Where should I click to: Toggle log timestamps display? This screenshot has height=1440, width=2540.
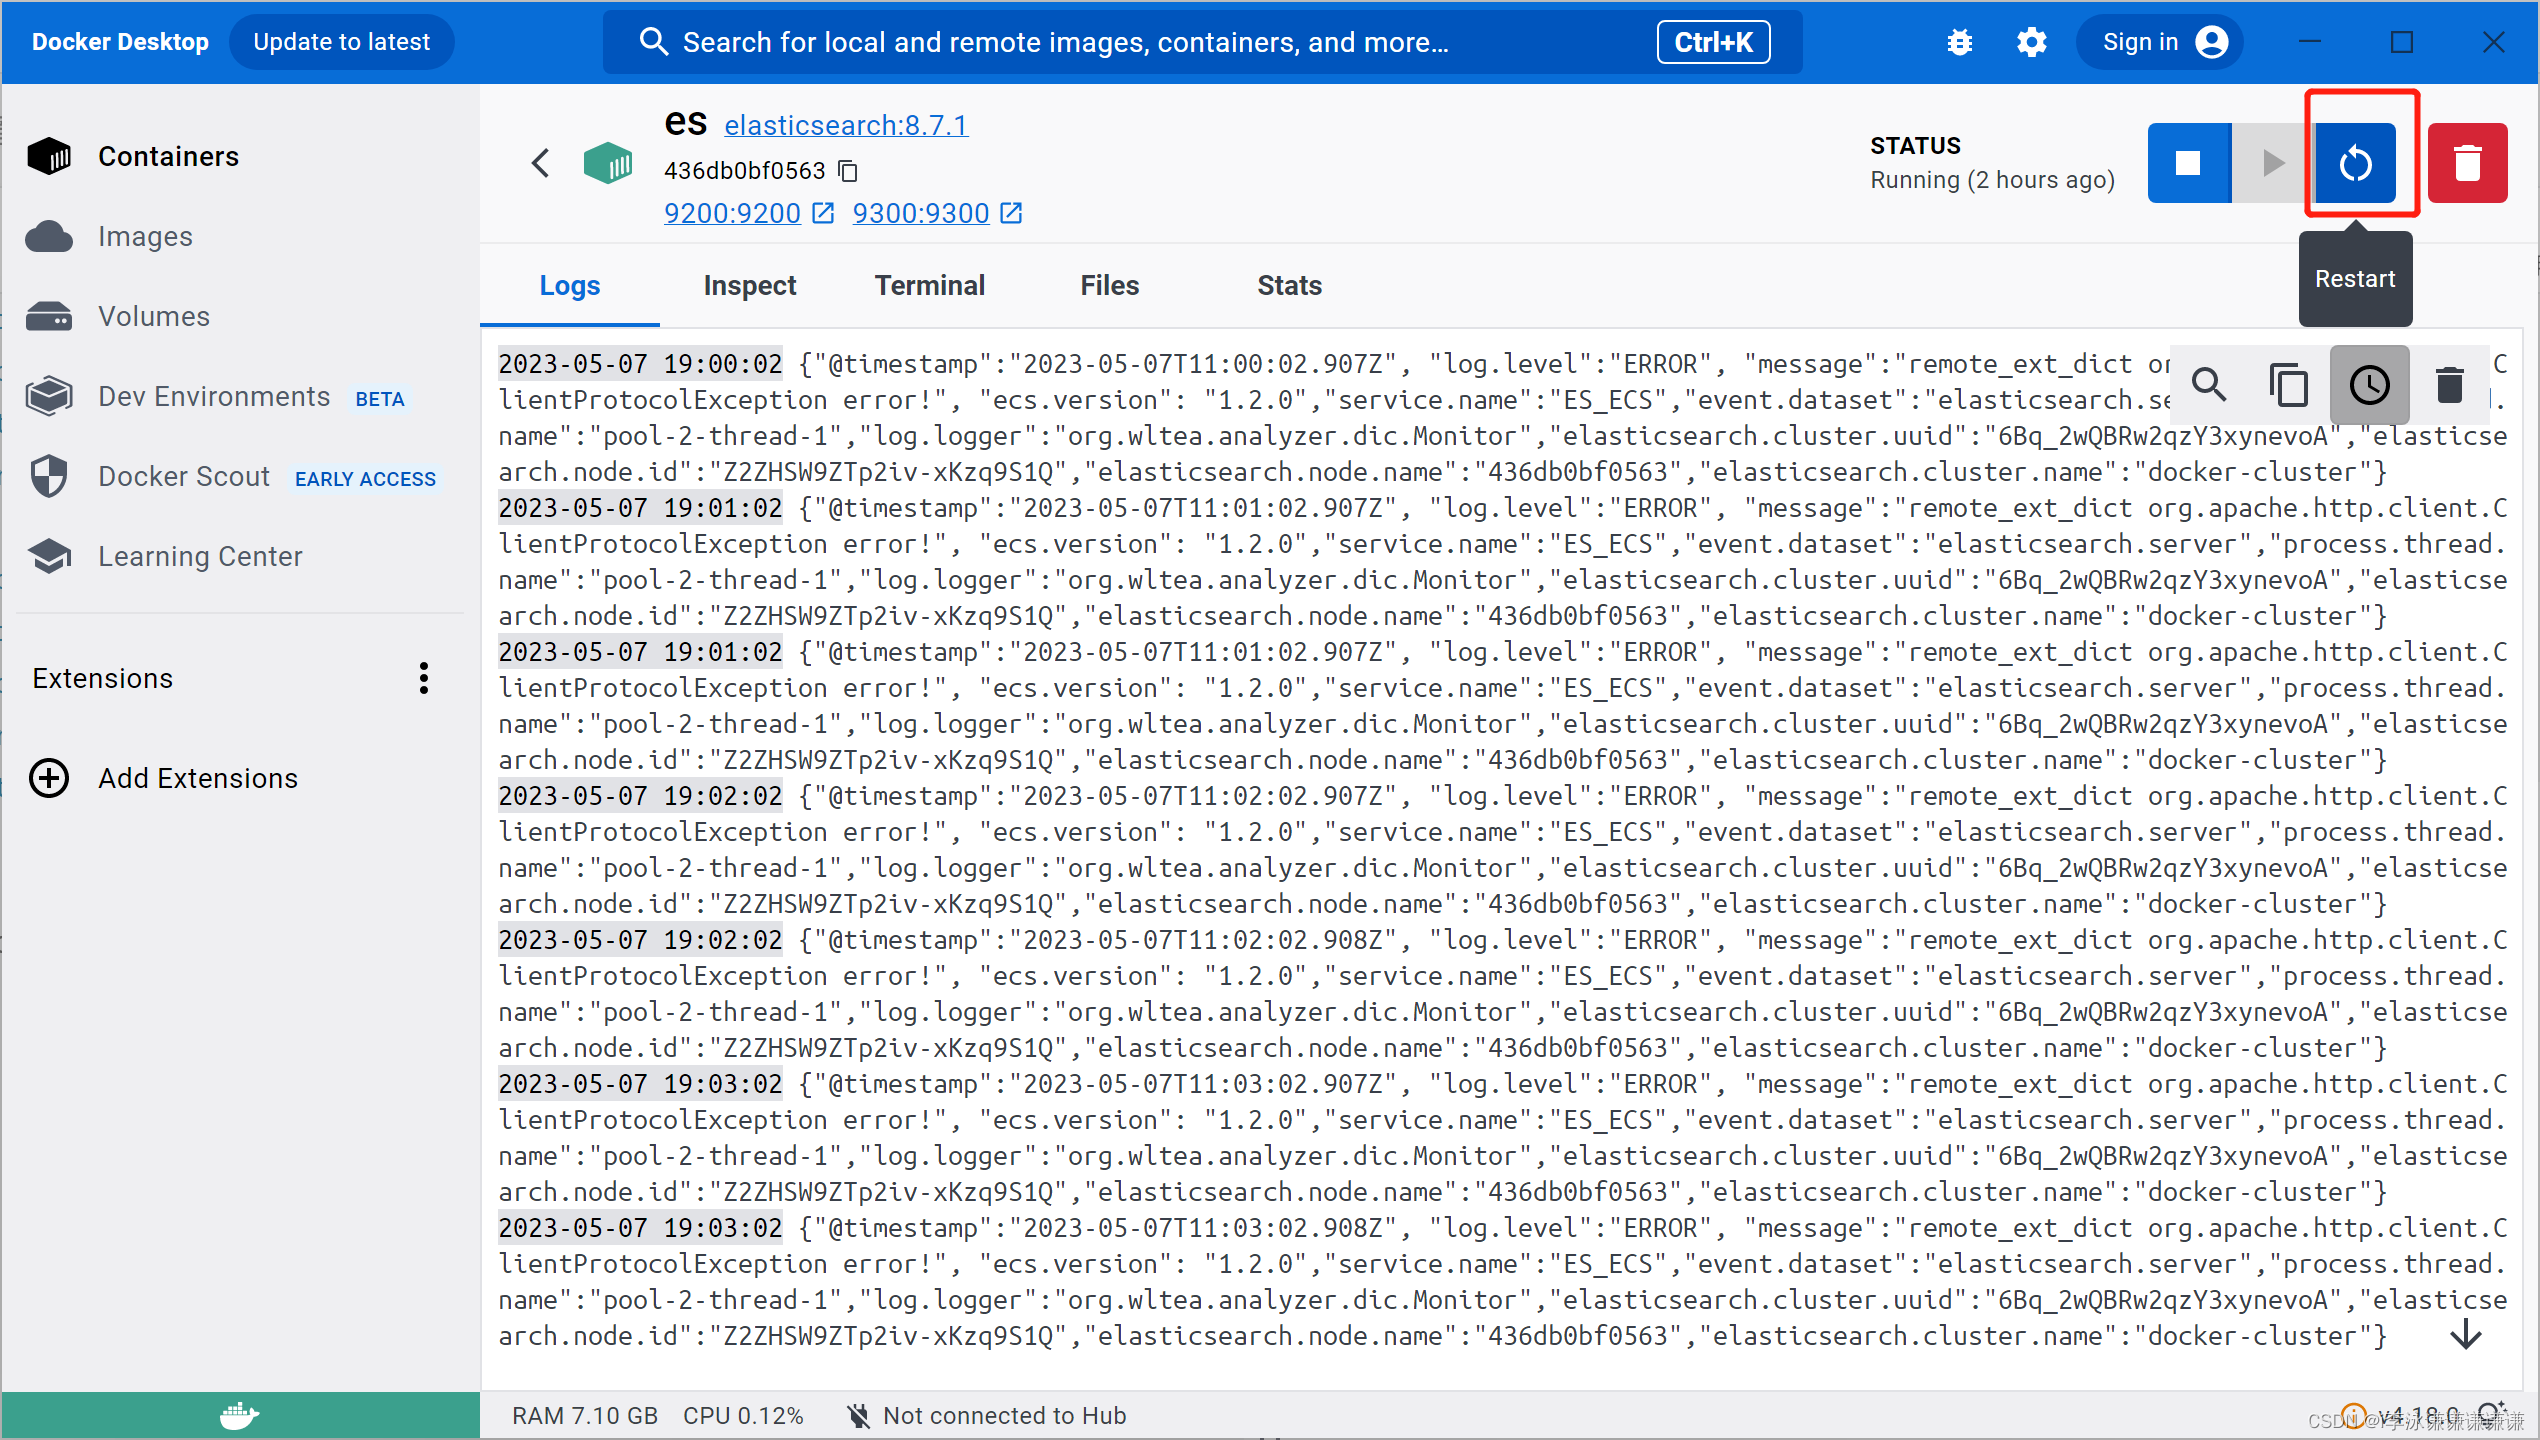(2368, 385)
